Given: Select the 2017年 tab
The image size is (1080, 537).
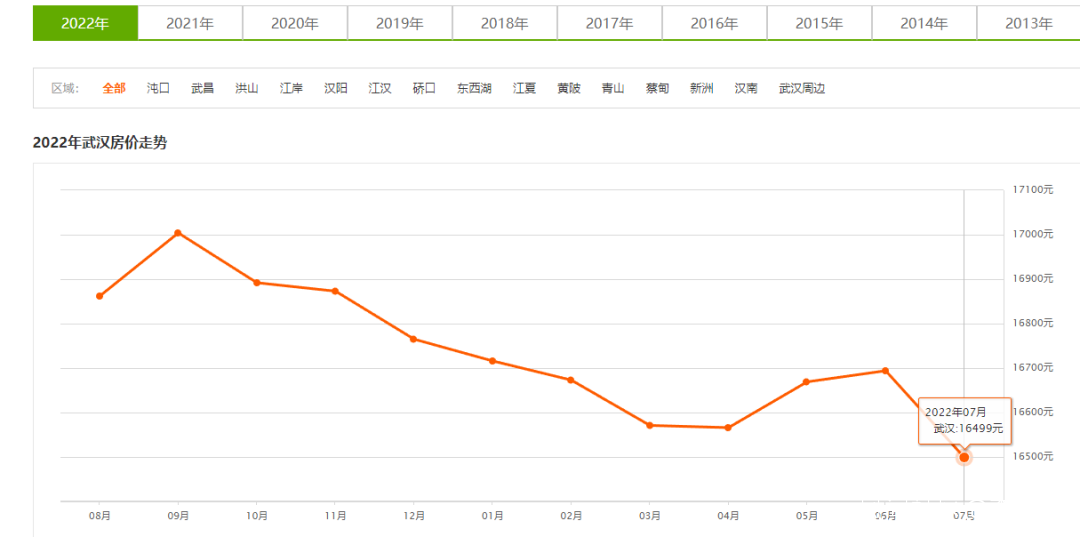Looking at the screenshot, I should 610,23.
